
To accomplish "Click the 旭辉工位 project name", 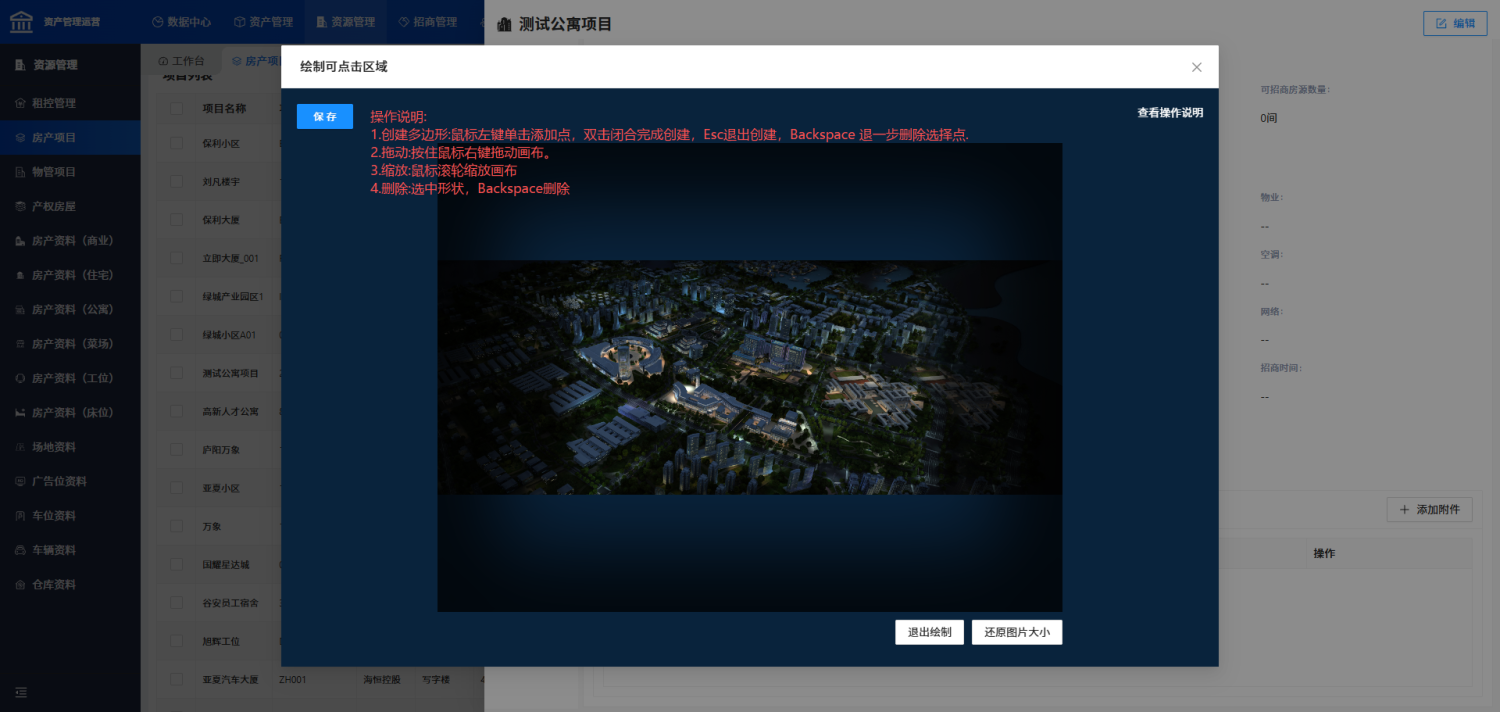I will 221,641.
